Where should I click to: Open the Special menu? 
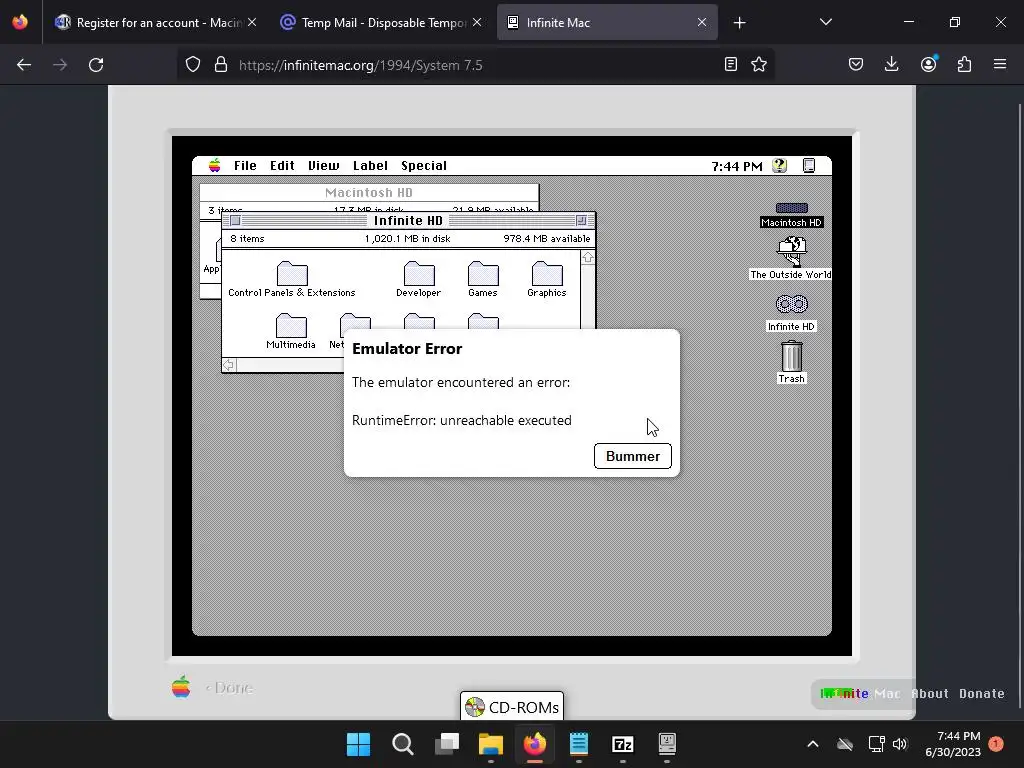click(424, 165)
